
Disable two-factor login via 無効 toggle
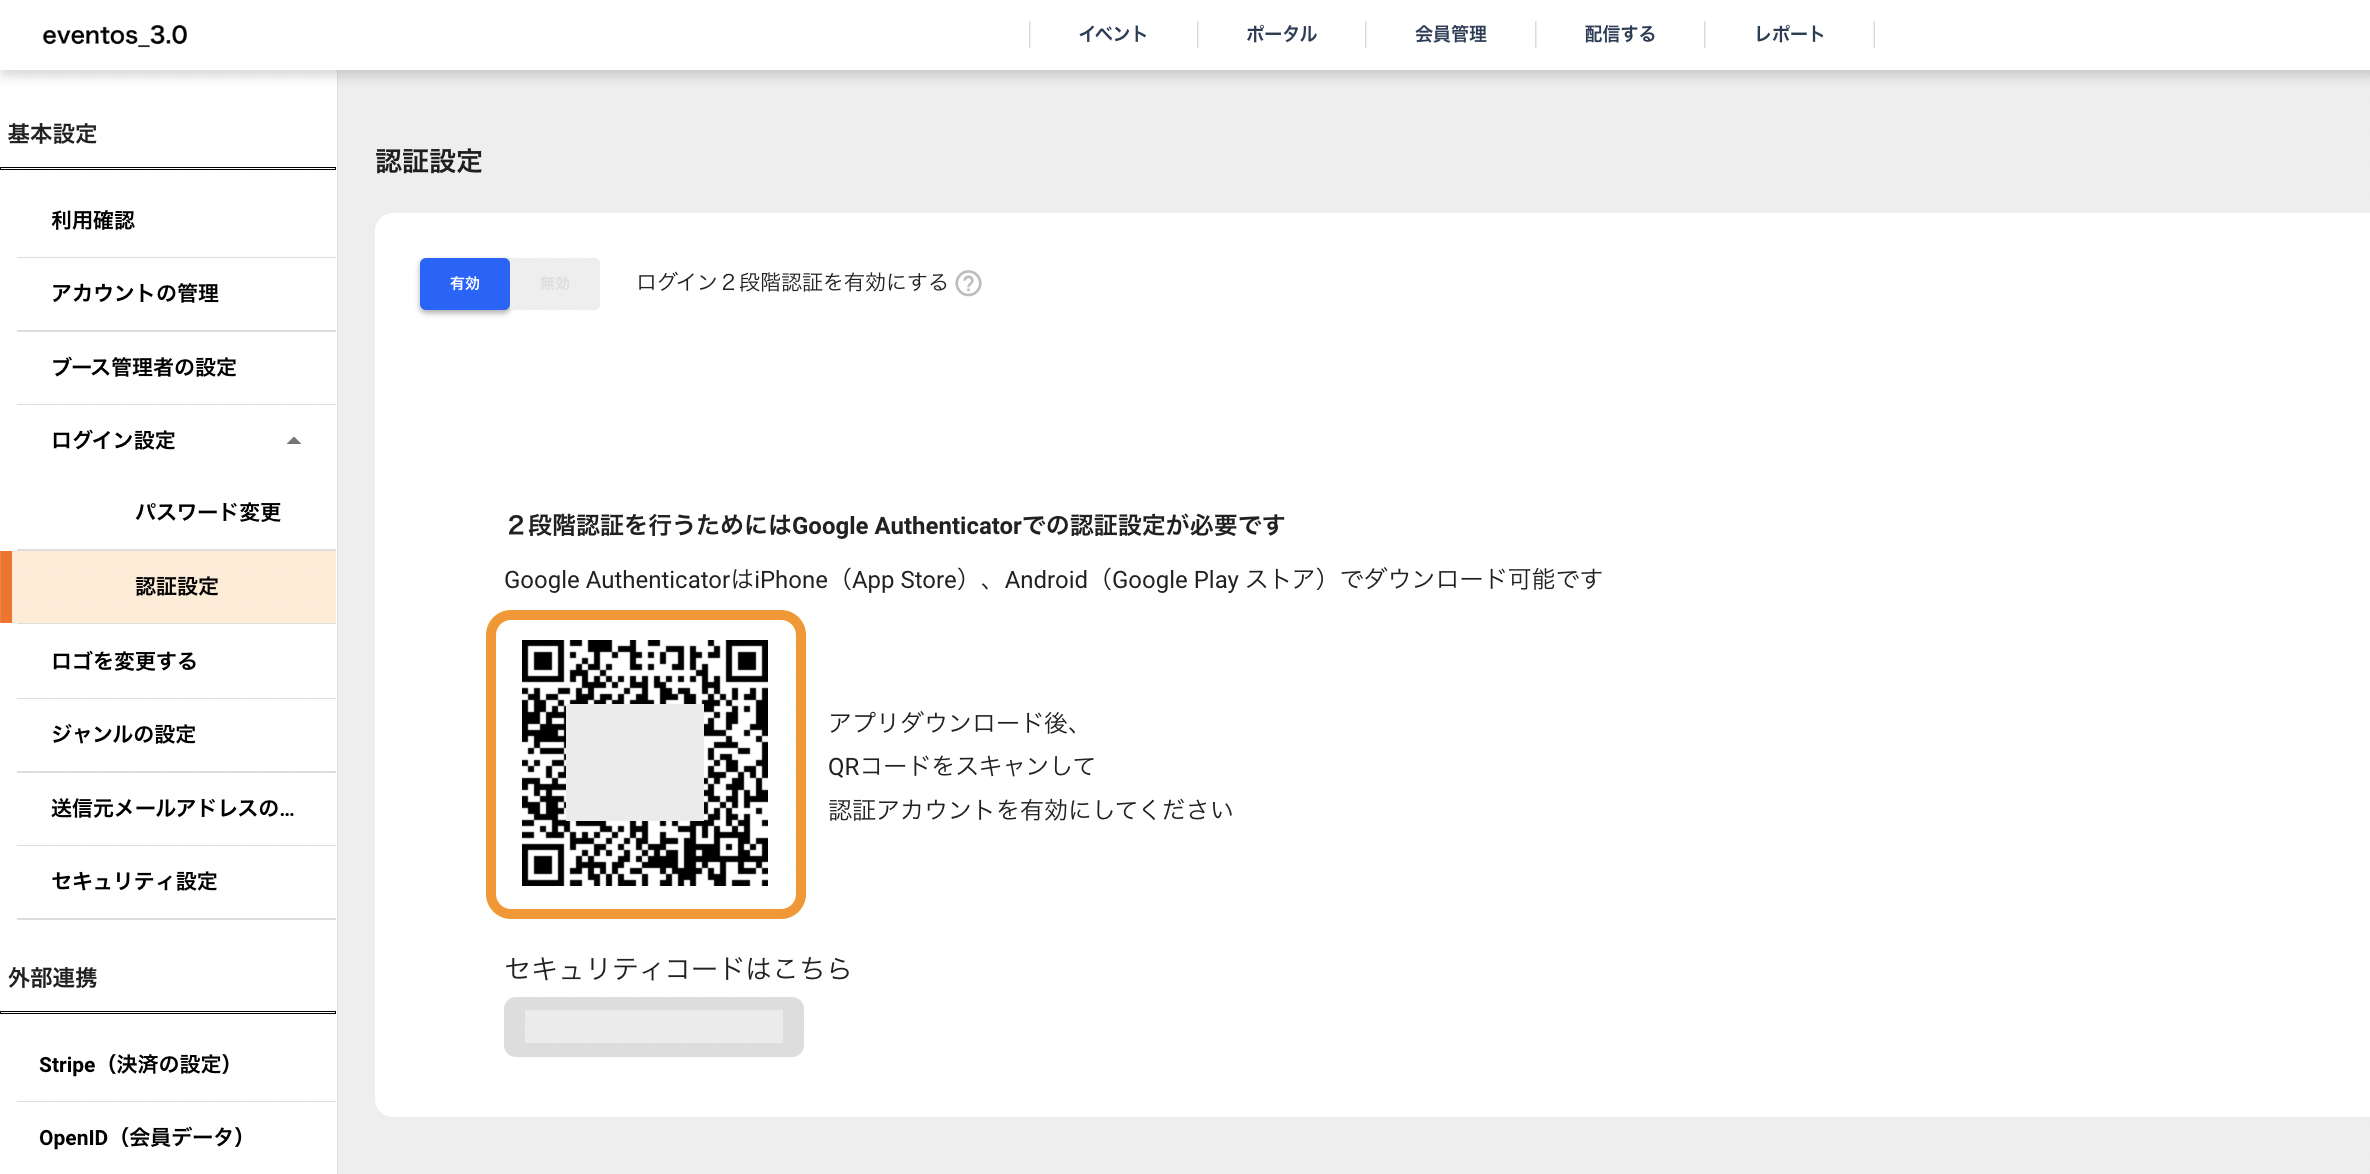click(x=554, y=283)
